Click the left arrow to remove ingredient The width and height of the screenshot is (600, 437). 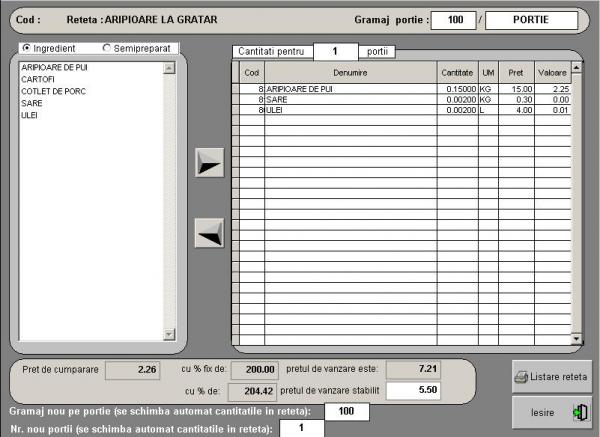coord(209,232)
